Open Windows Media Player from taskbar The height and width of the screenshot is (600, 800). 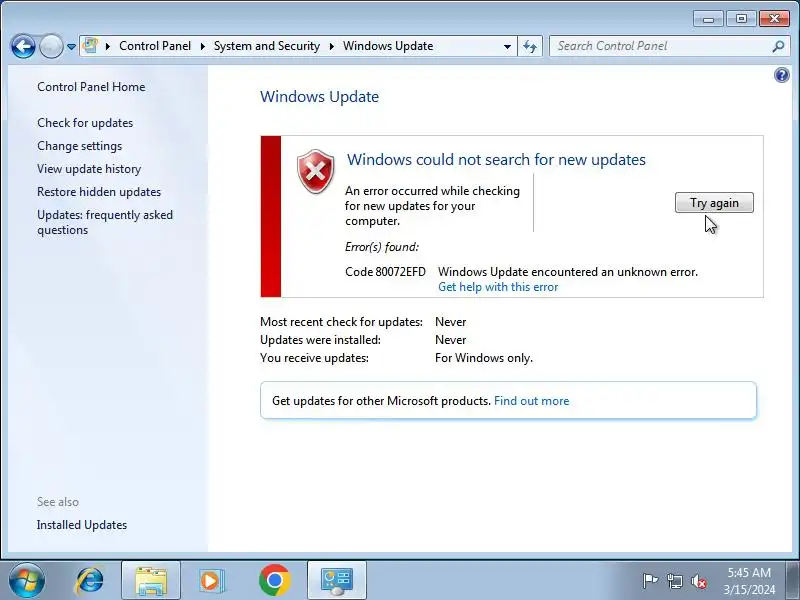(211, 580)
